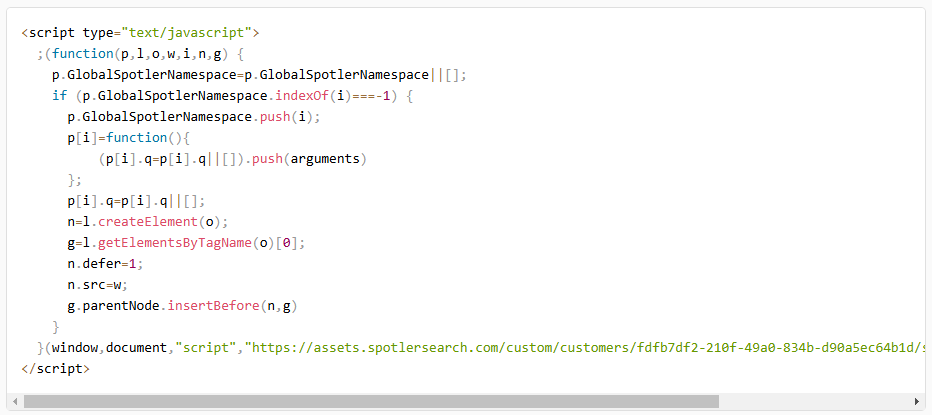Screen dimensions: 932x415
Task: Click the push(arguments) line
Action: click(x=232, y=159)
